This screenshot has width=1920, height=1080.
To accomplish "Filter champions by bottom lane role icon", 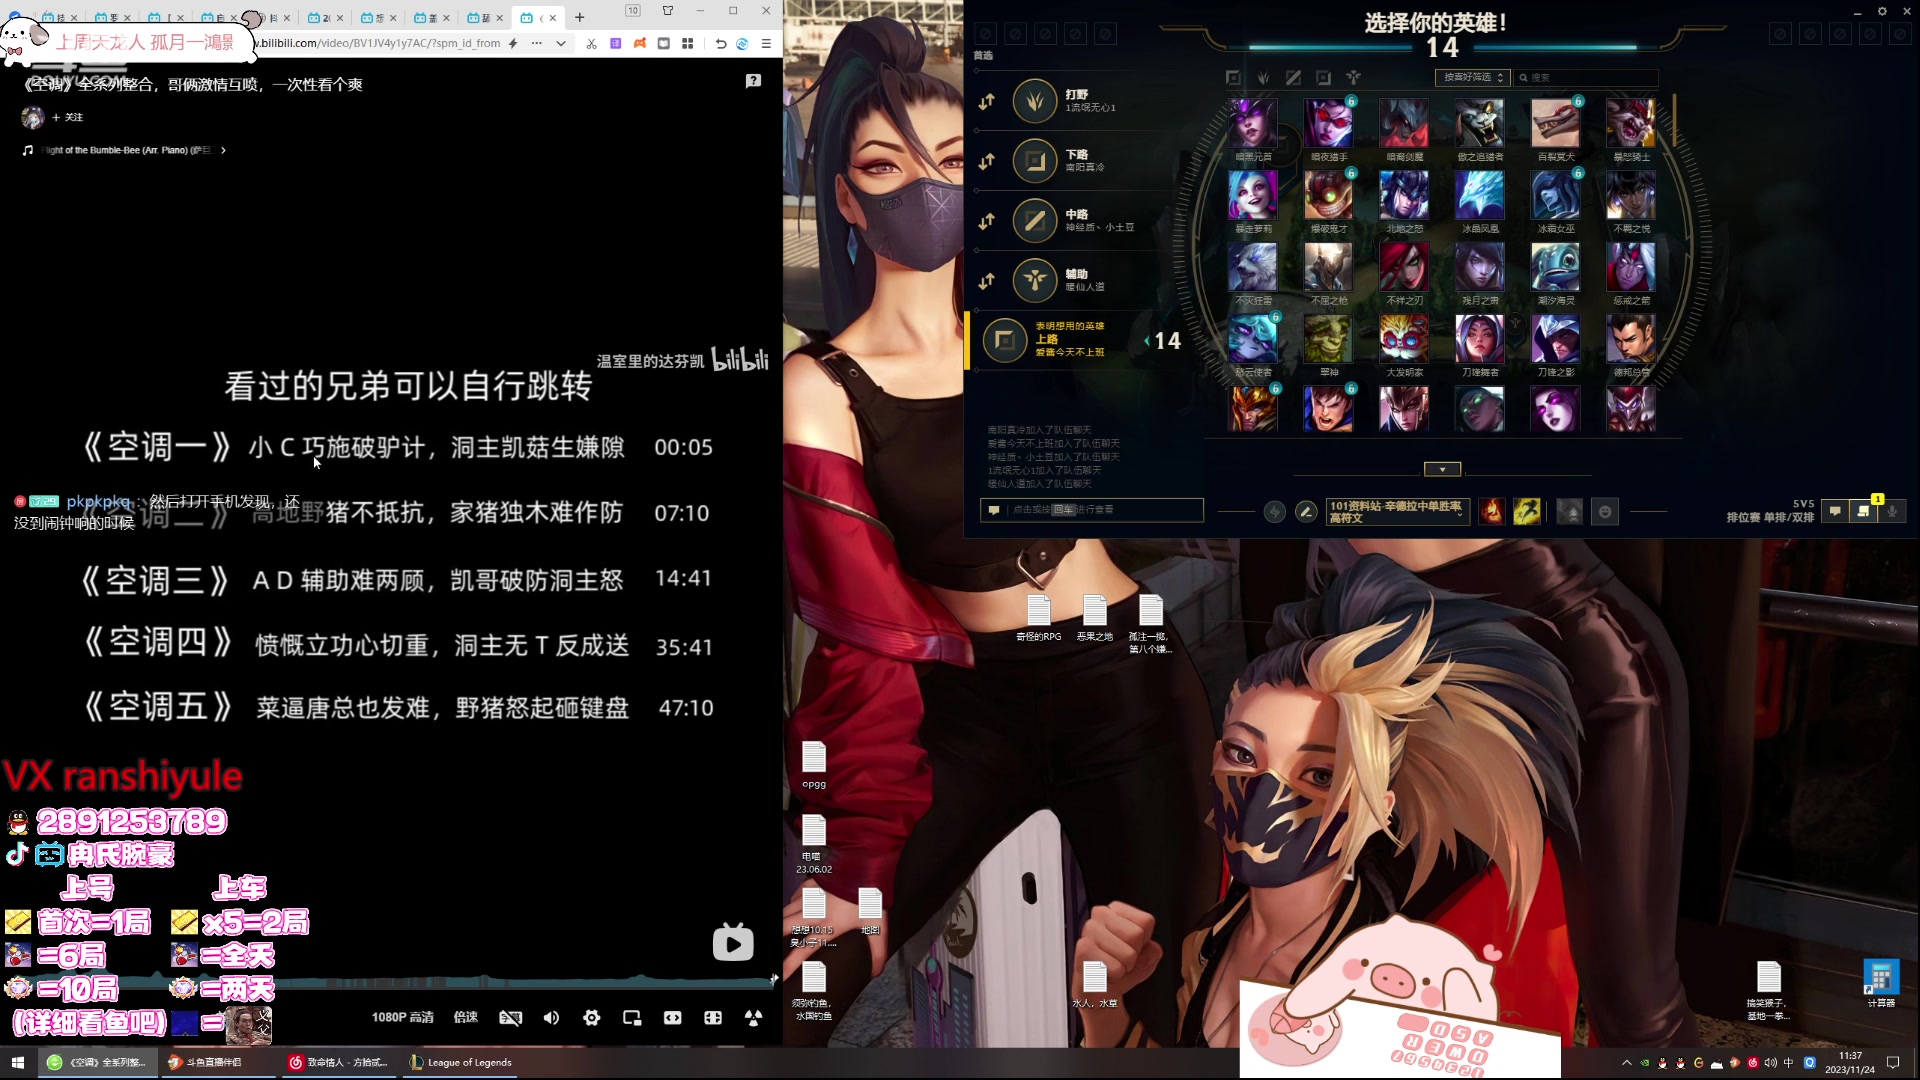I will (x=1323, y=78).
